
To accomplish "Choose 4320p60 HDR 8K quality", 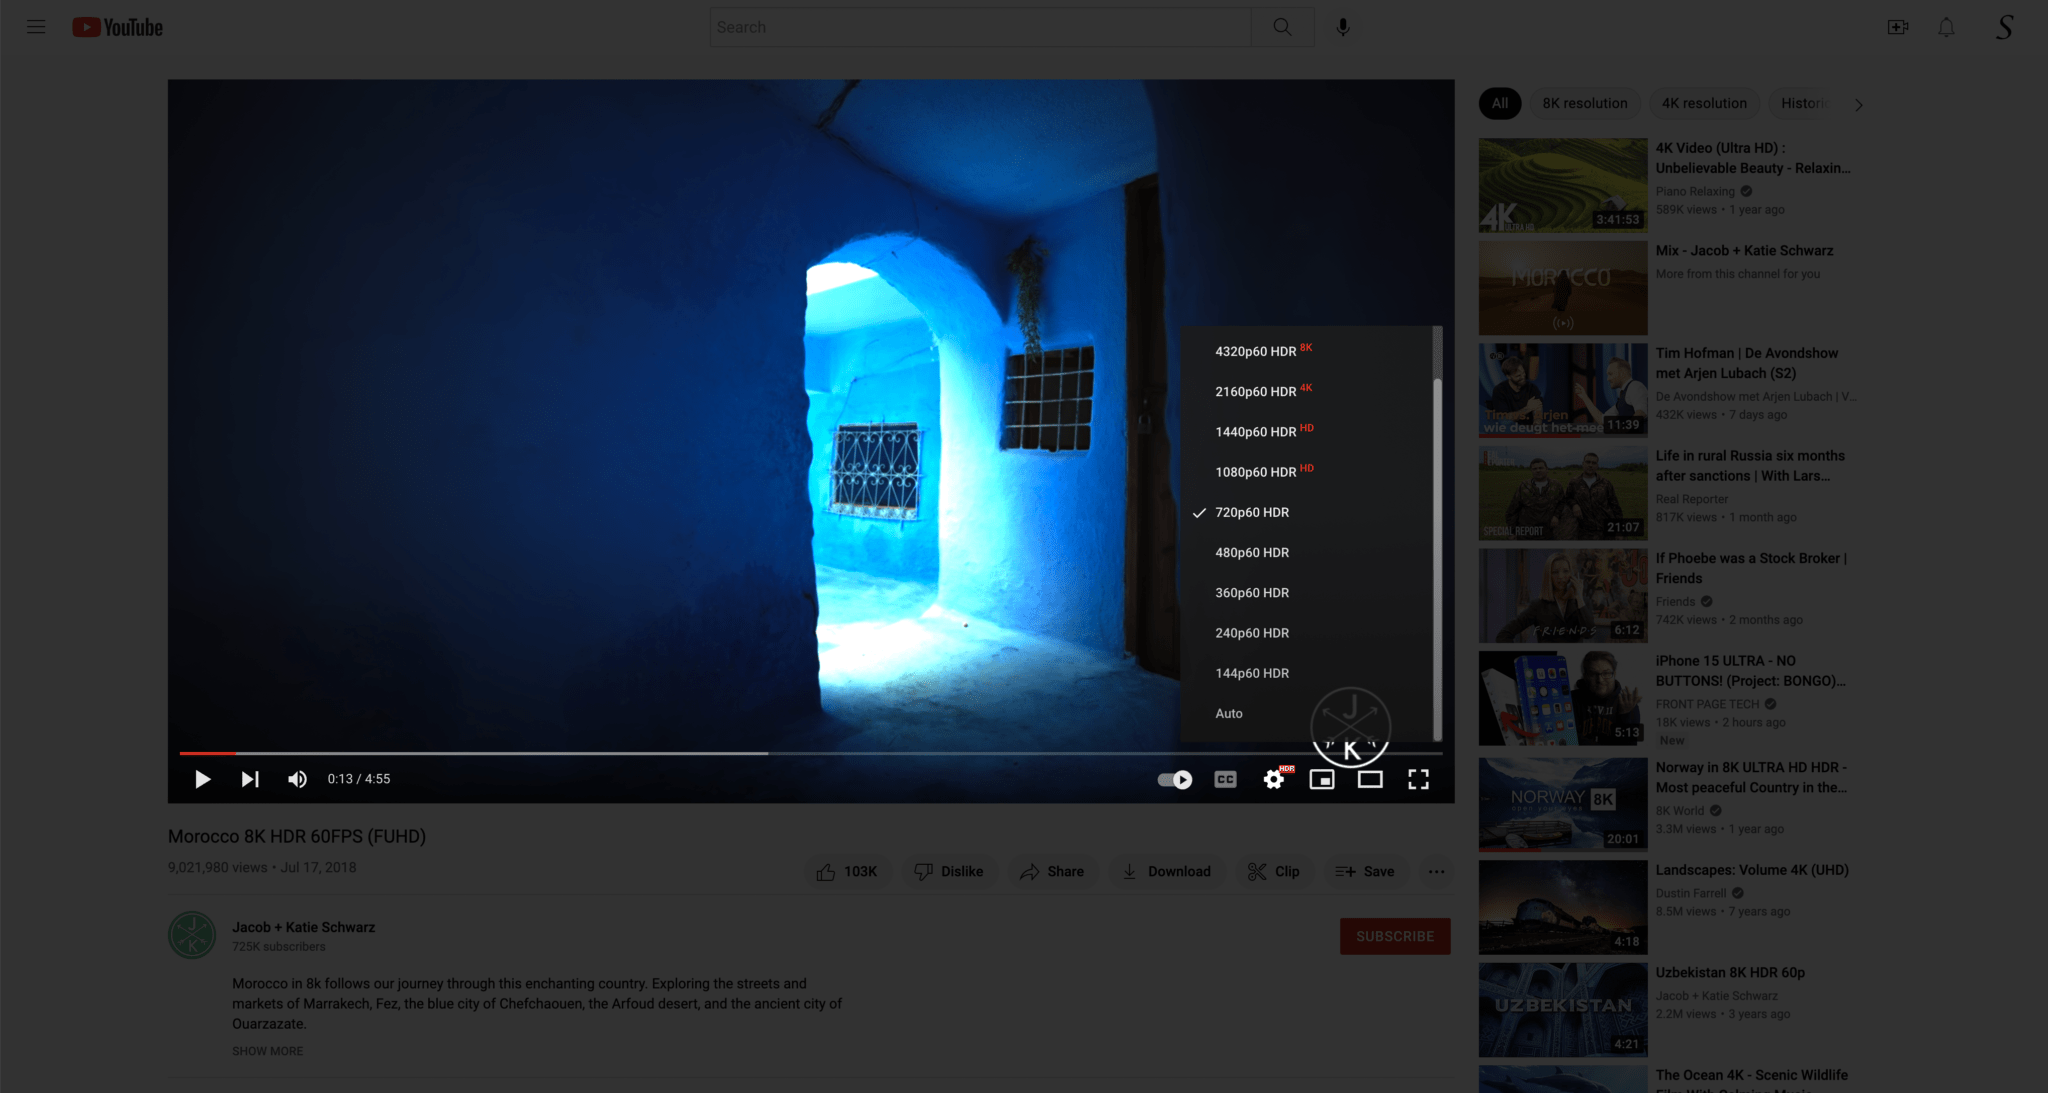I will (1256, 351).
